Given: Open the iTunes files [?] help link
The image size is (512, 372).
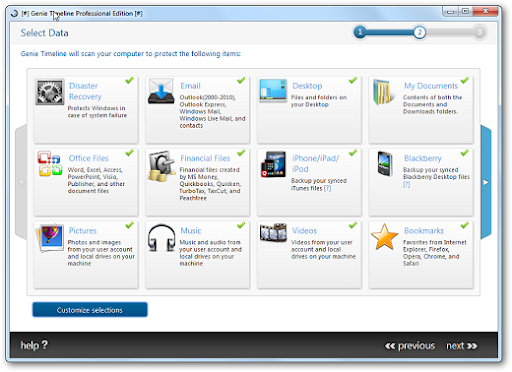Looking at the screenshot, I should pyautogui.click(x=327, y=188).
